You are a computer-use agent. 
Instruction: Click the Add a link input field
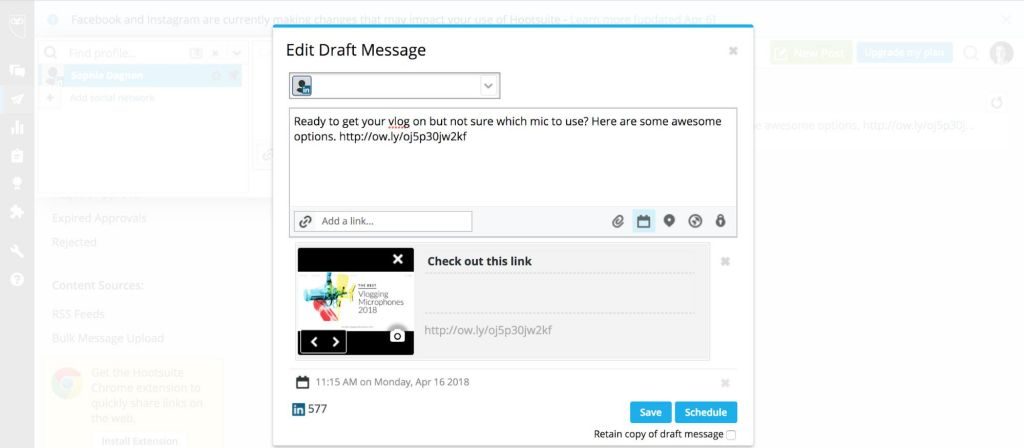pyautogui.click(x=394, y=221)
